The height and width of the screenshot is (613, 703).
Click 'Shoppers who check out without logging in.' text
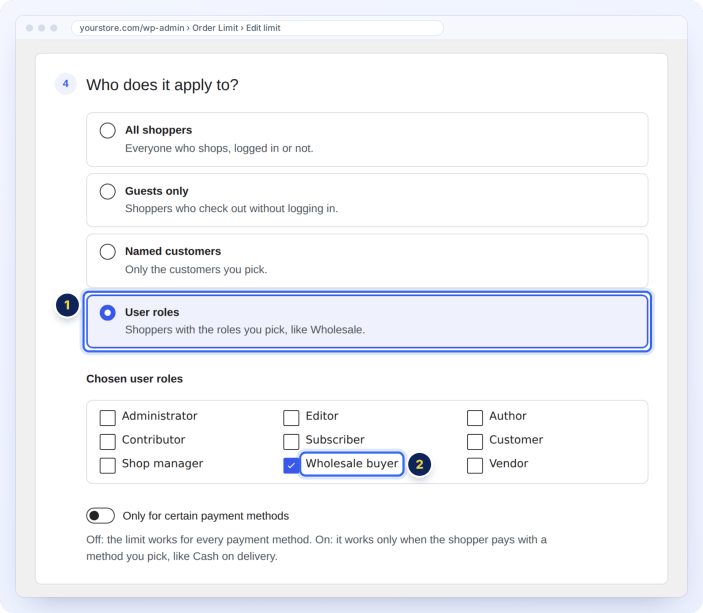point(231,209)
